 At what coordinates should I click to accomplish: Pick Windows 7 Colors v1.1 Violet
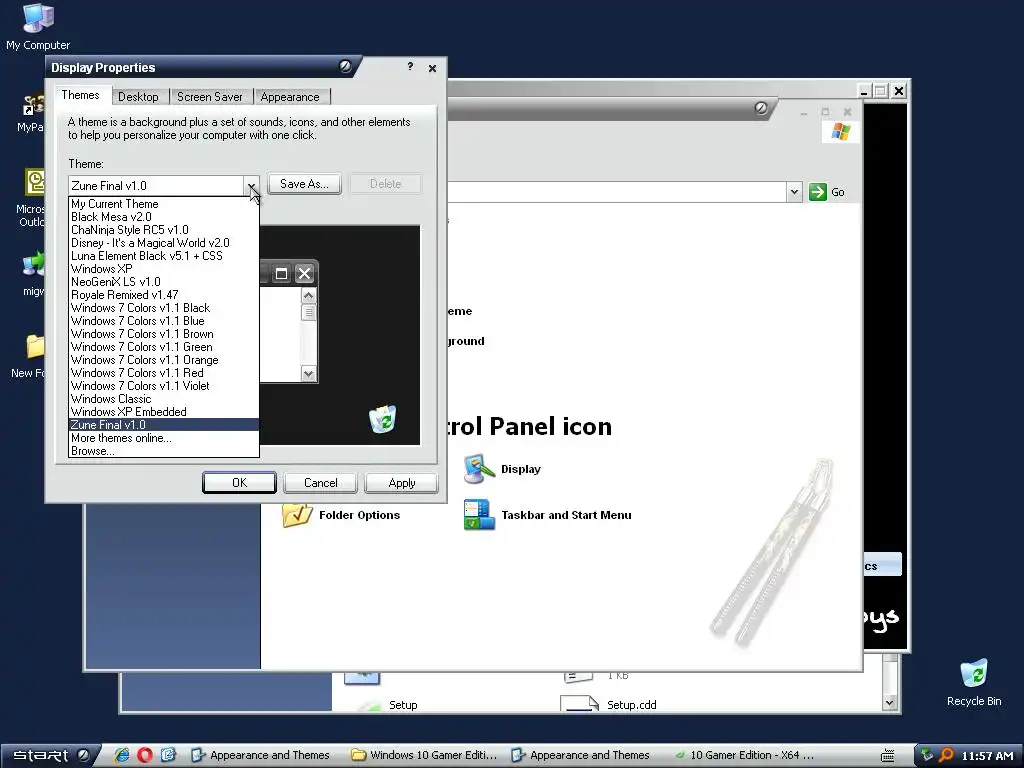tap(164, 386)
